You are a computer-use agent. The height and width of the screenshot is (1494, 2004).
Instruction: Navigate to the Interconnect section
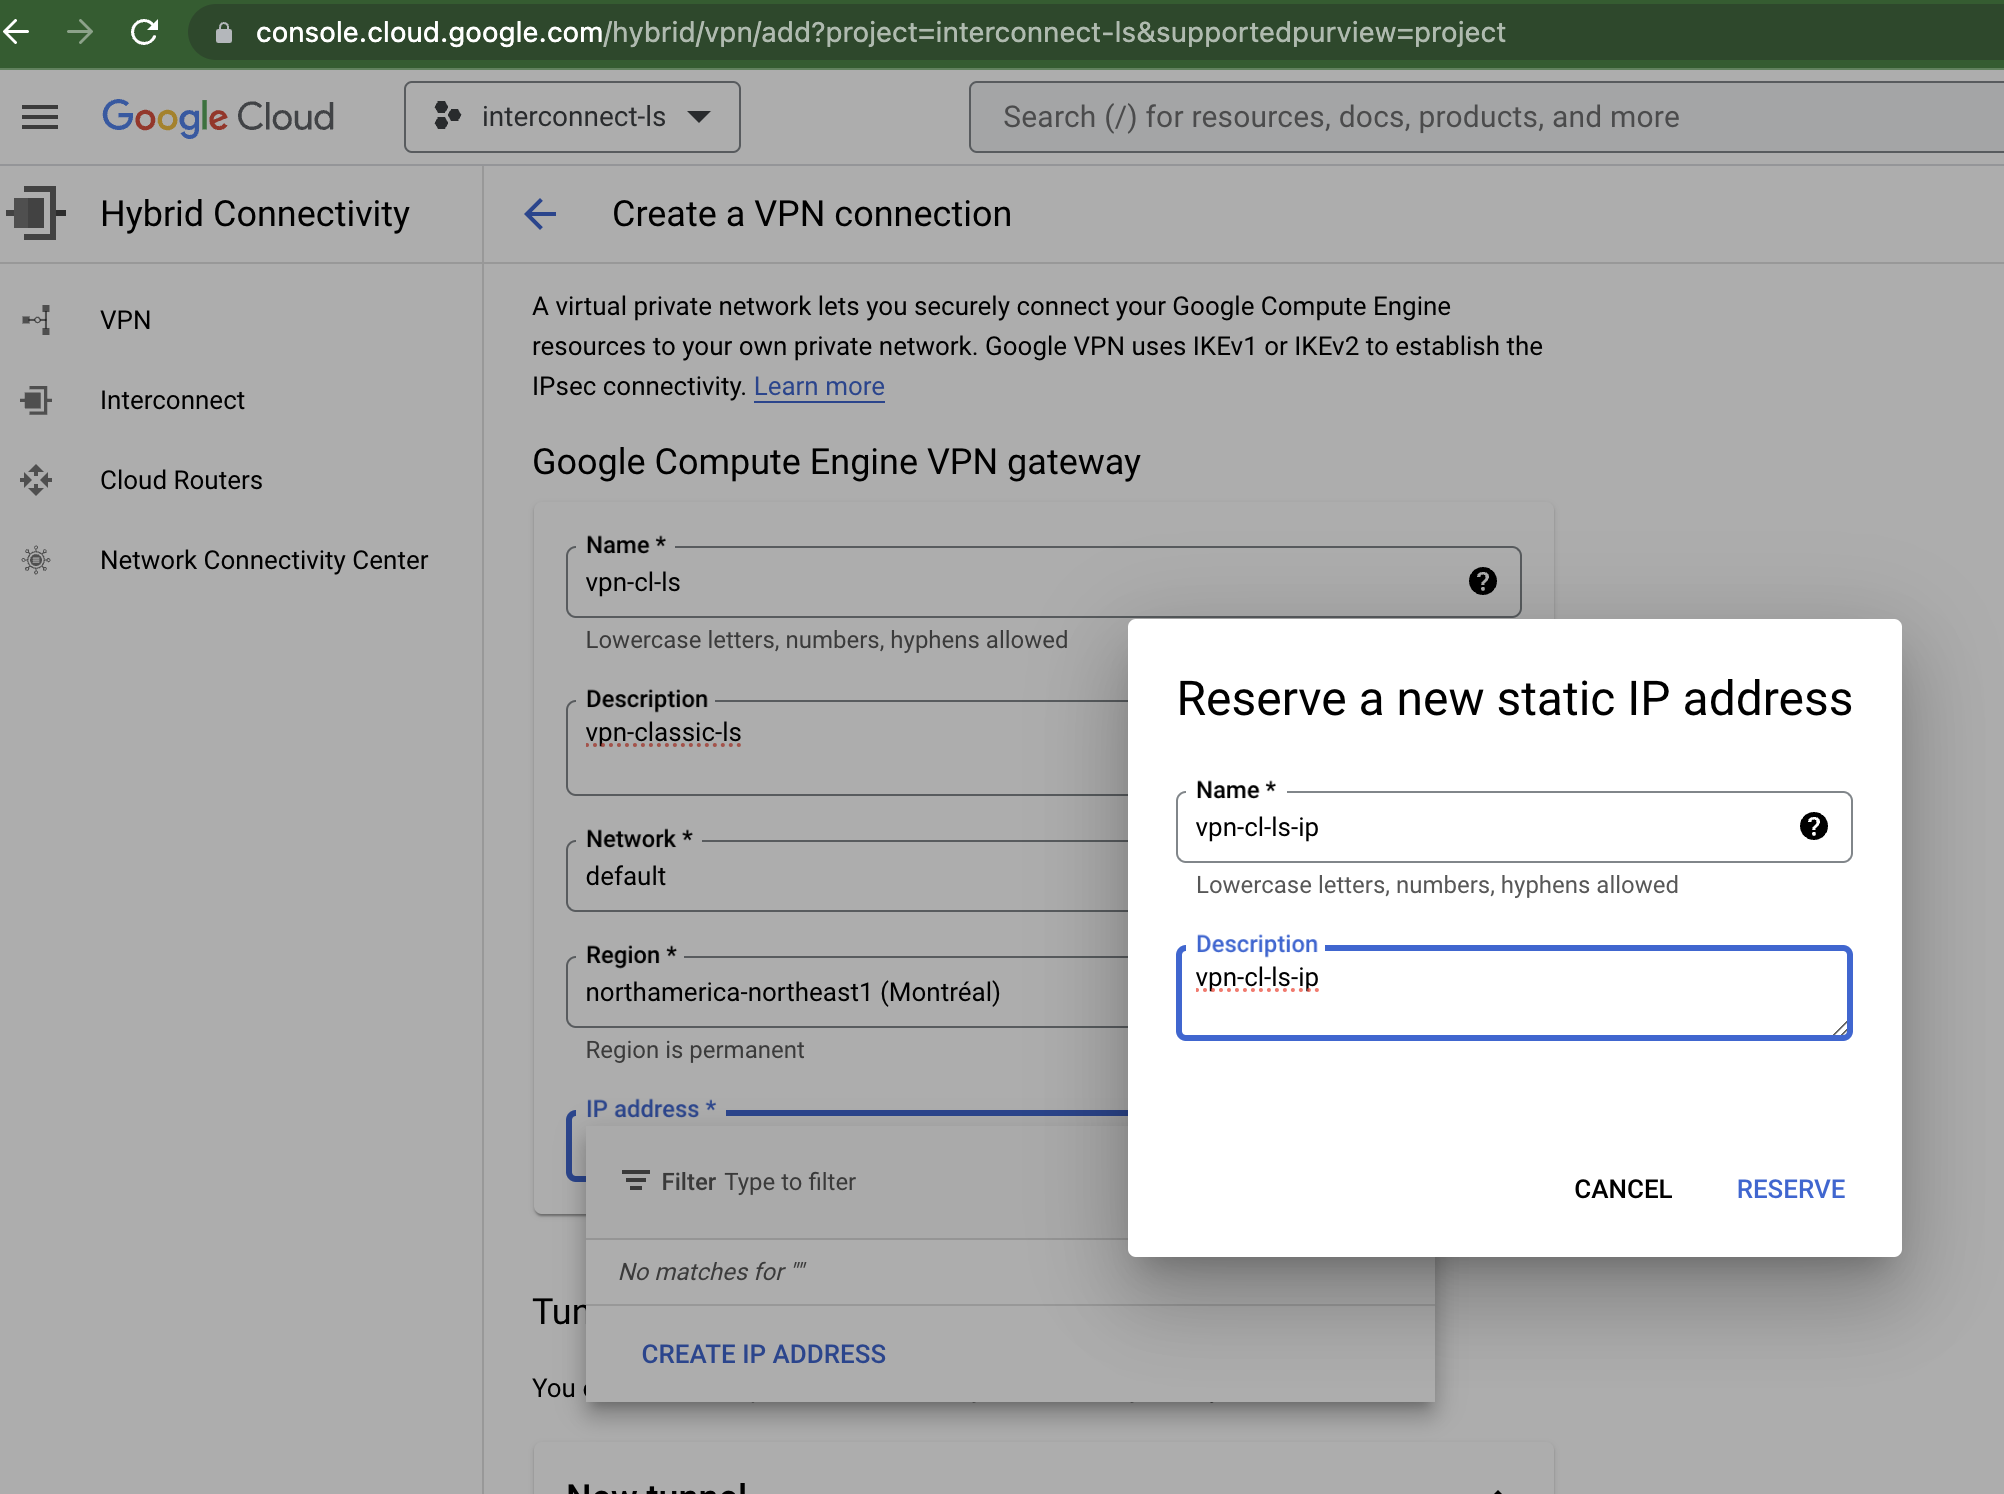(x=172, y=400)
